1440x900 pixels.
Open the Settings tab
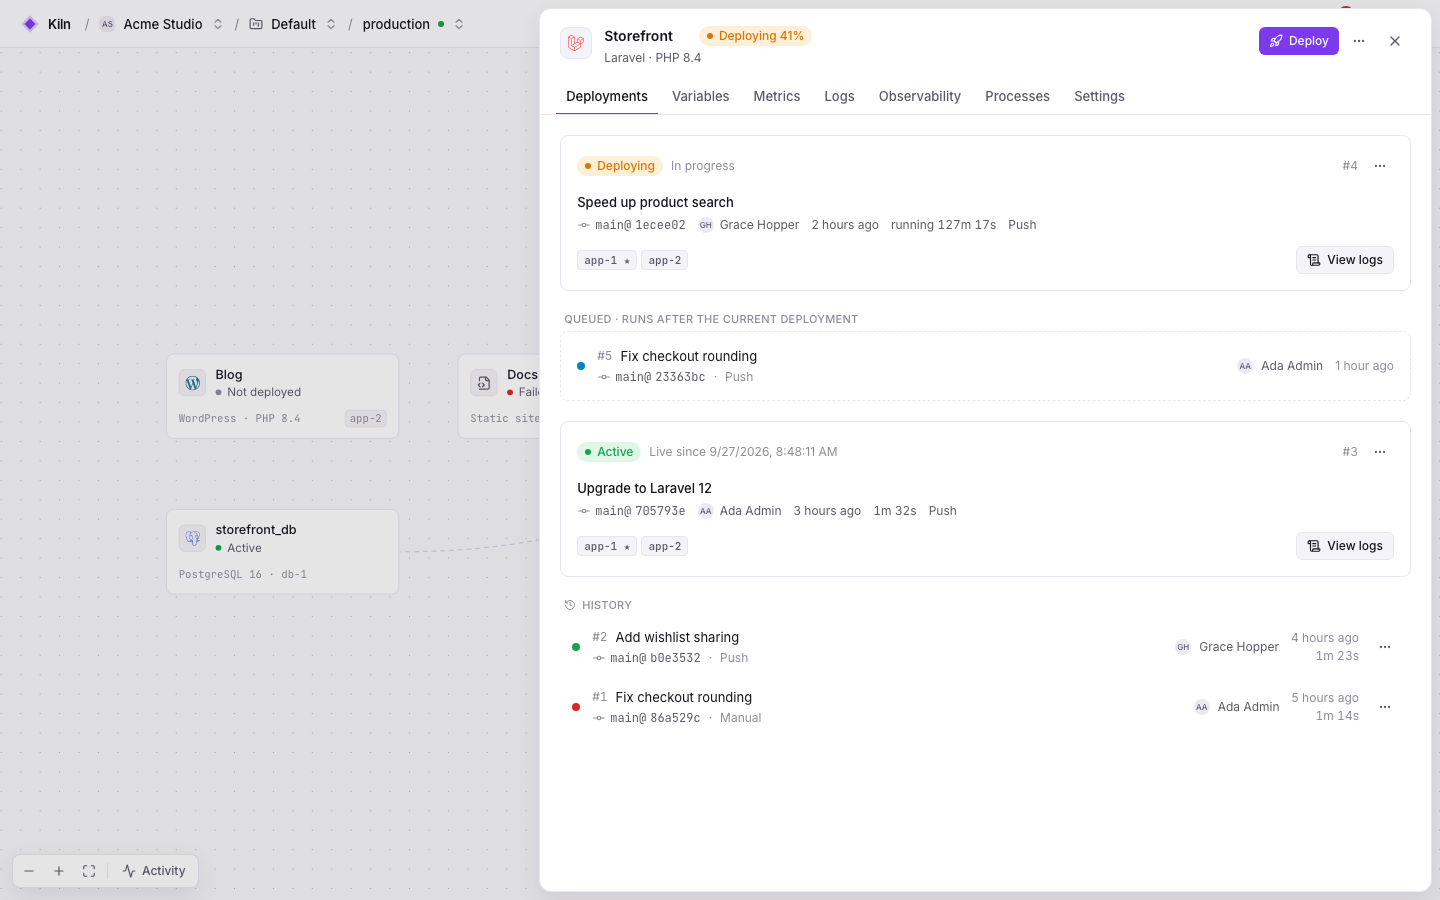1099,96
